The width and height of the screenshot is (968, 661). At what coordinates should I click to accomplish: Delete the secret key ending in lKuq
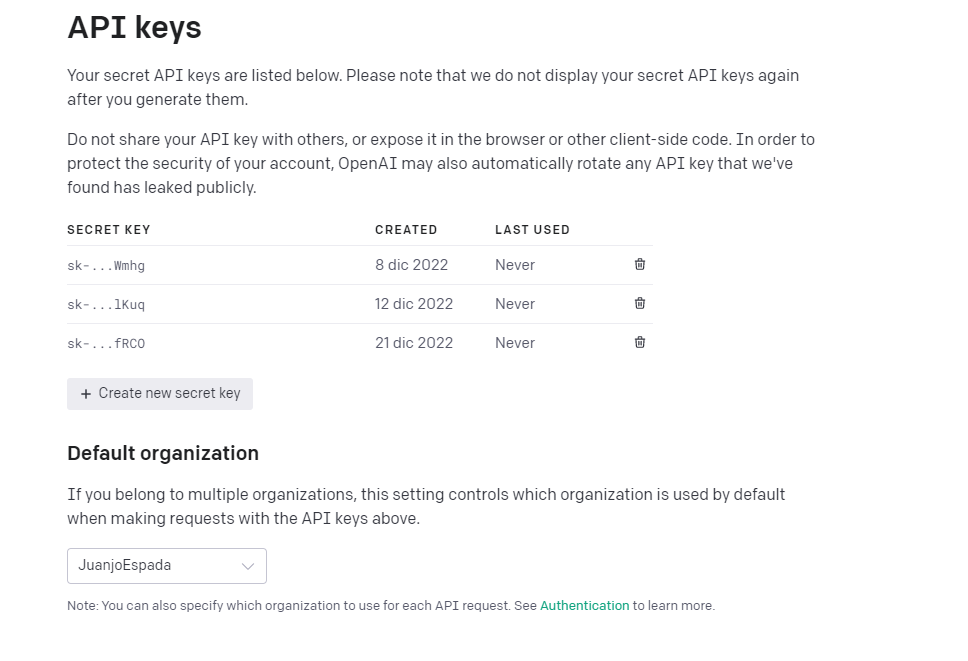point(640,303)
